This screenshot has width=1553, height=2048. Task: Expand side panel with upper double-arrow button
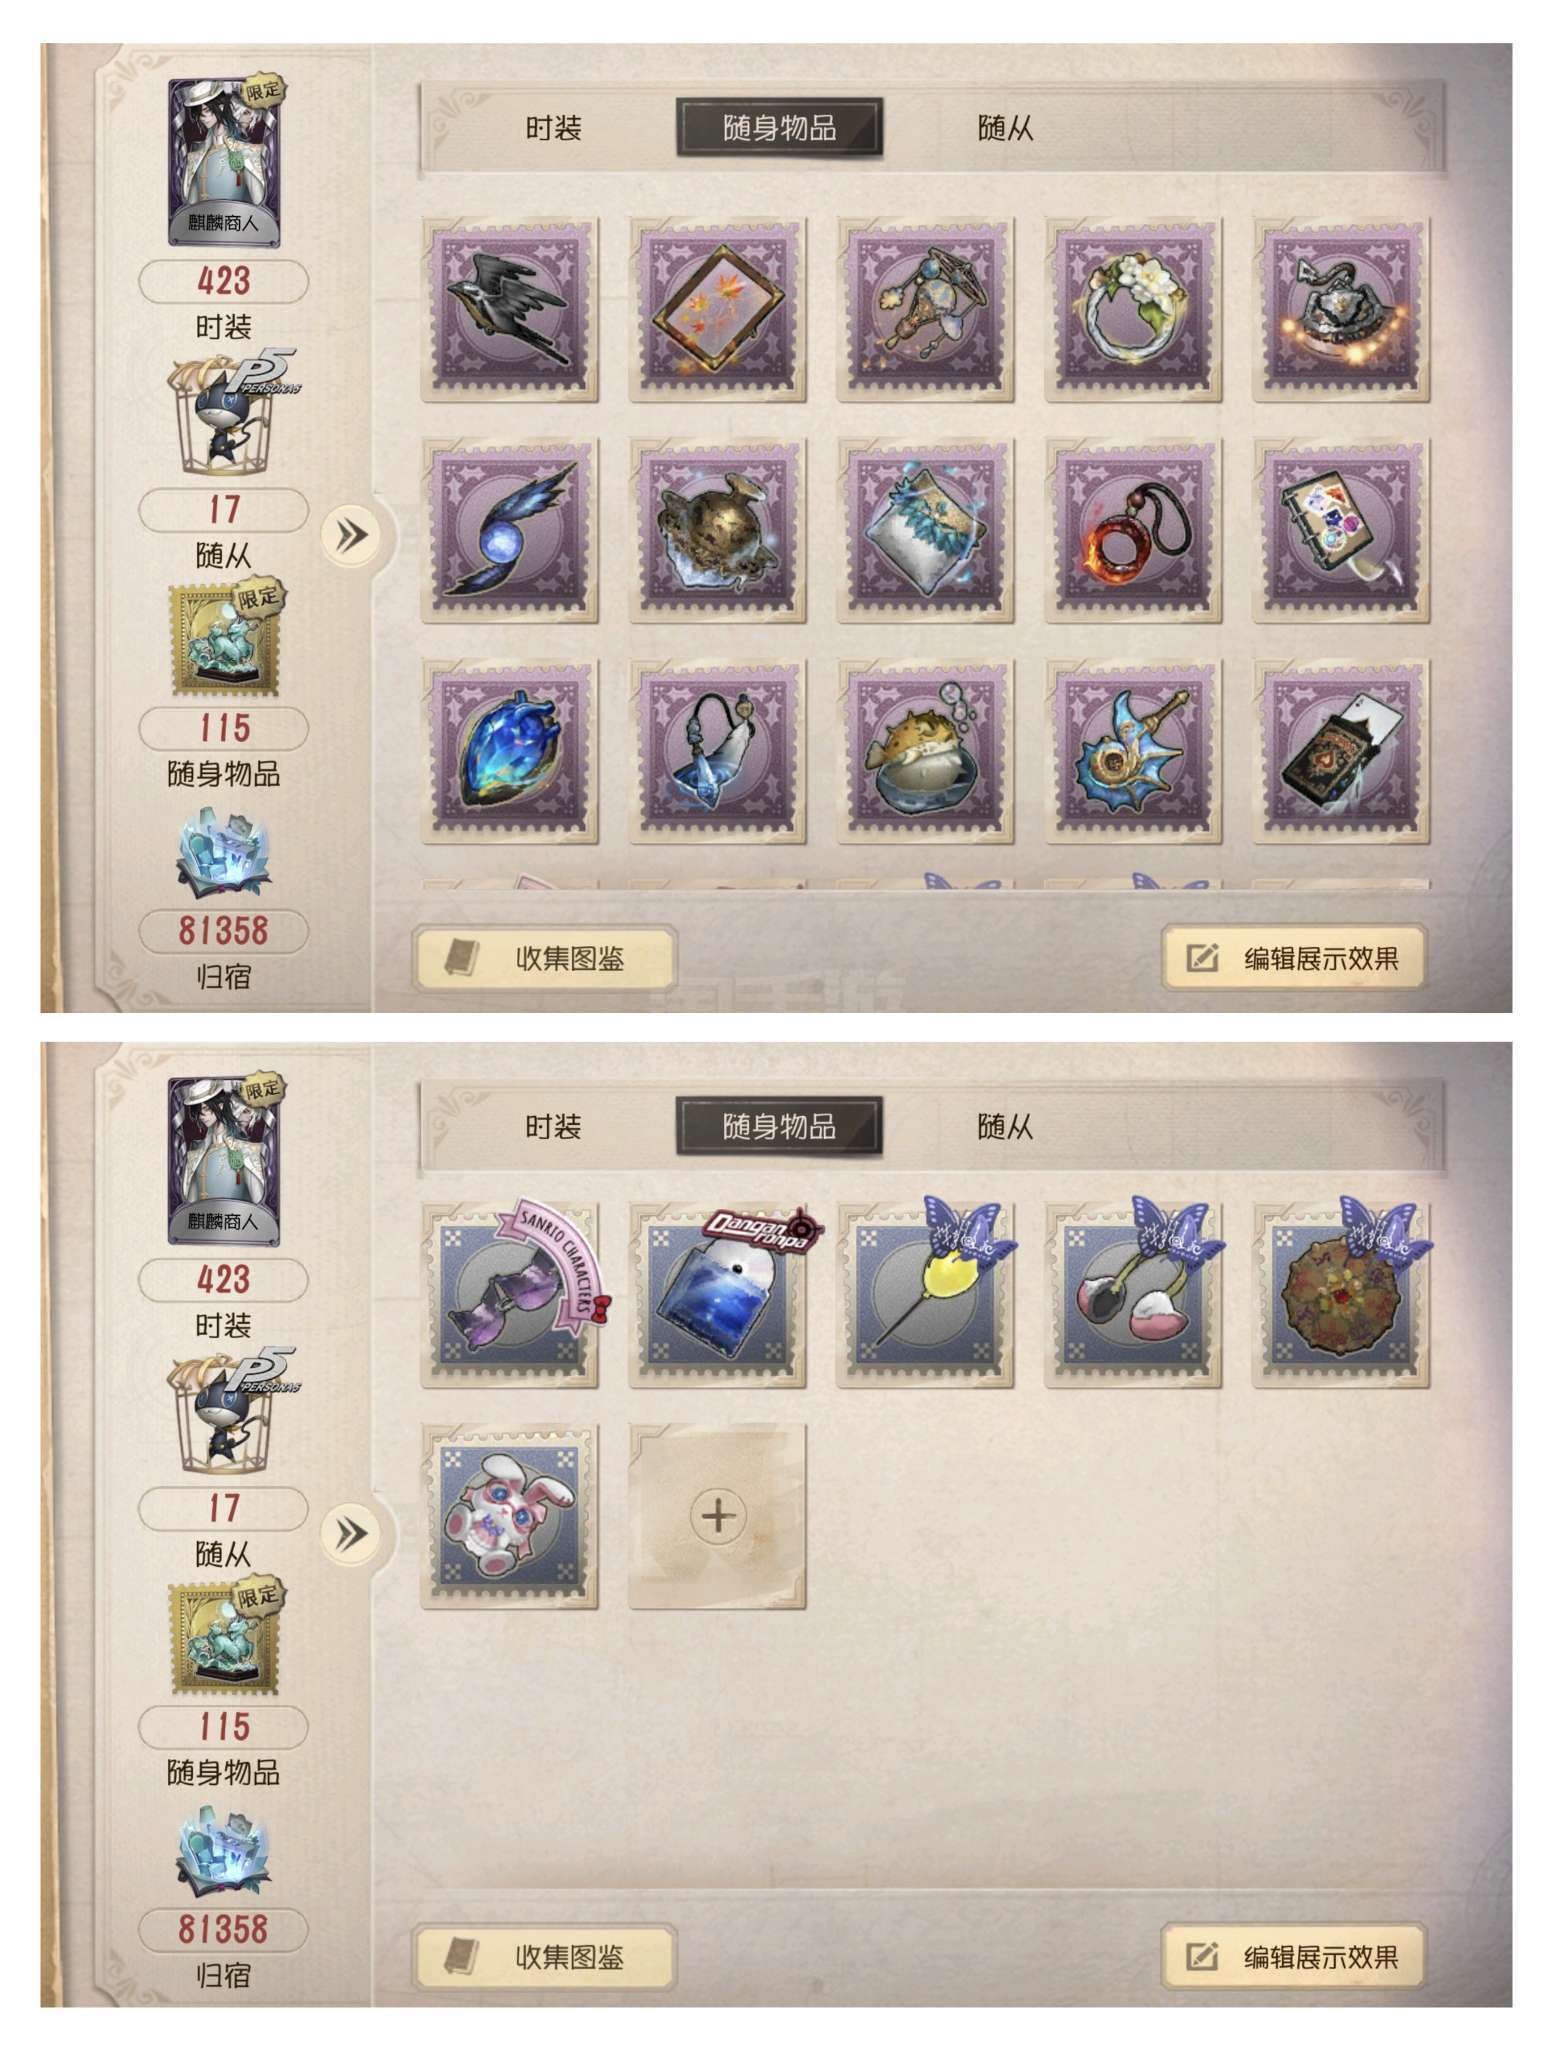[351, 535]
